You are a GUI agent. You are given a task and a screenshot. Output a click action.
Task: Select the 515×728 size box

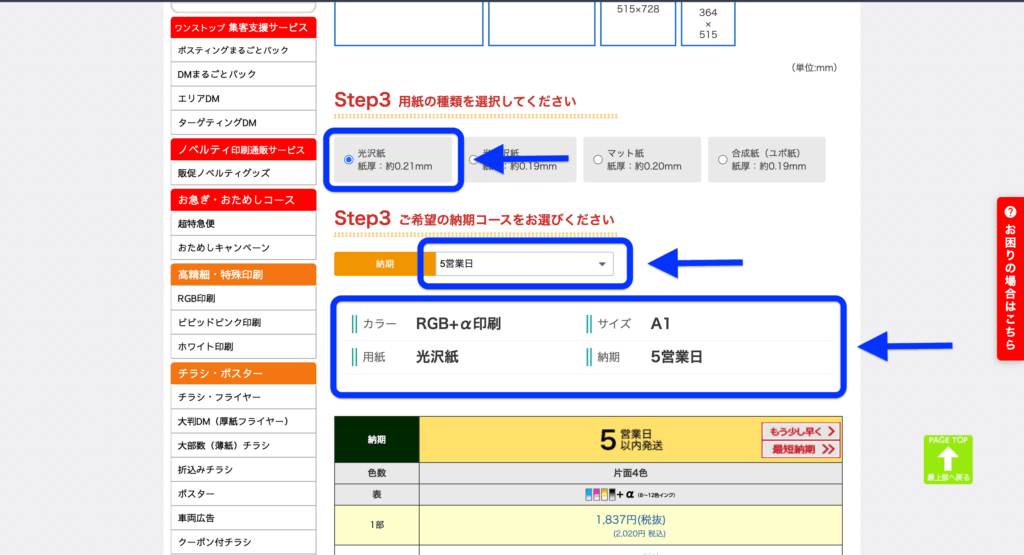pyautogui.click(x=638, y=23)
